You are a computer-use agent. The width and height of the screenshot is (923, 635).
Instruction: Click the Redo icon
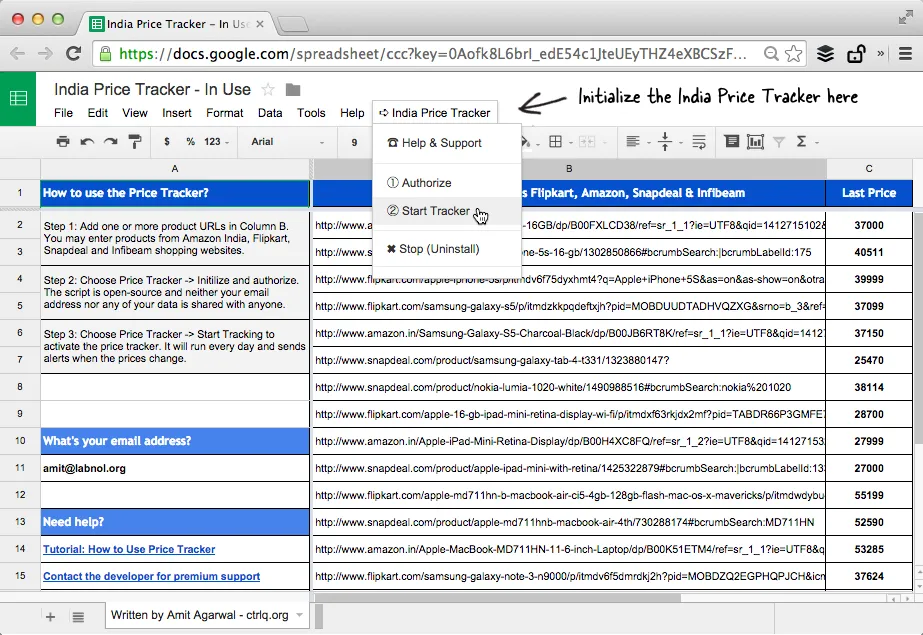pyautogui.click(x=109, y=141)
